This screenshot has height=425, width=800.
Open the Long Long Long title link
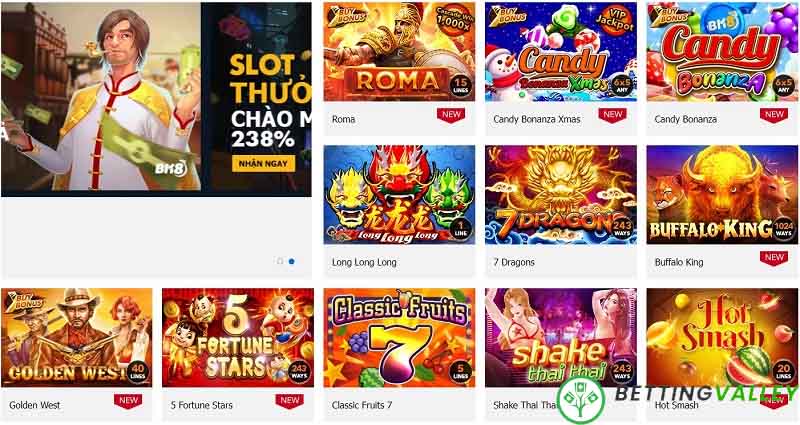coord(364,262)
